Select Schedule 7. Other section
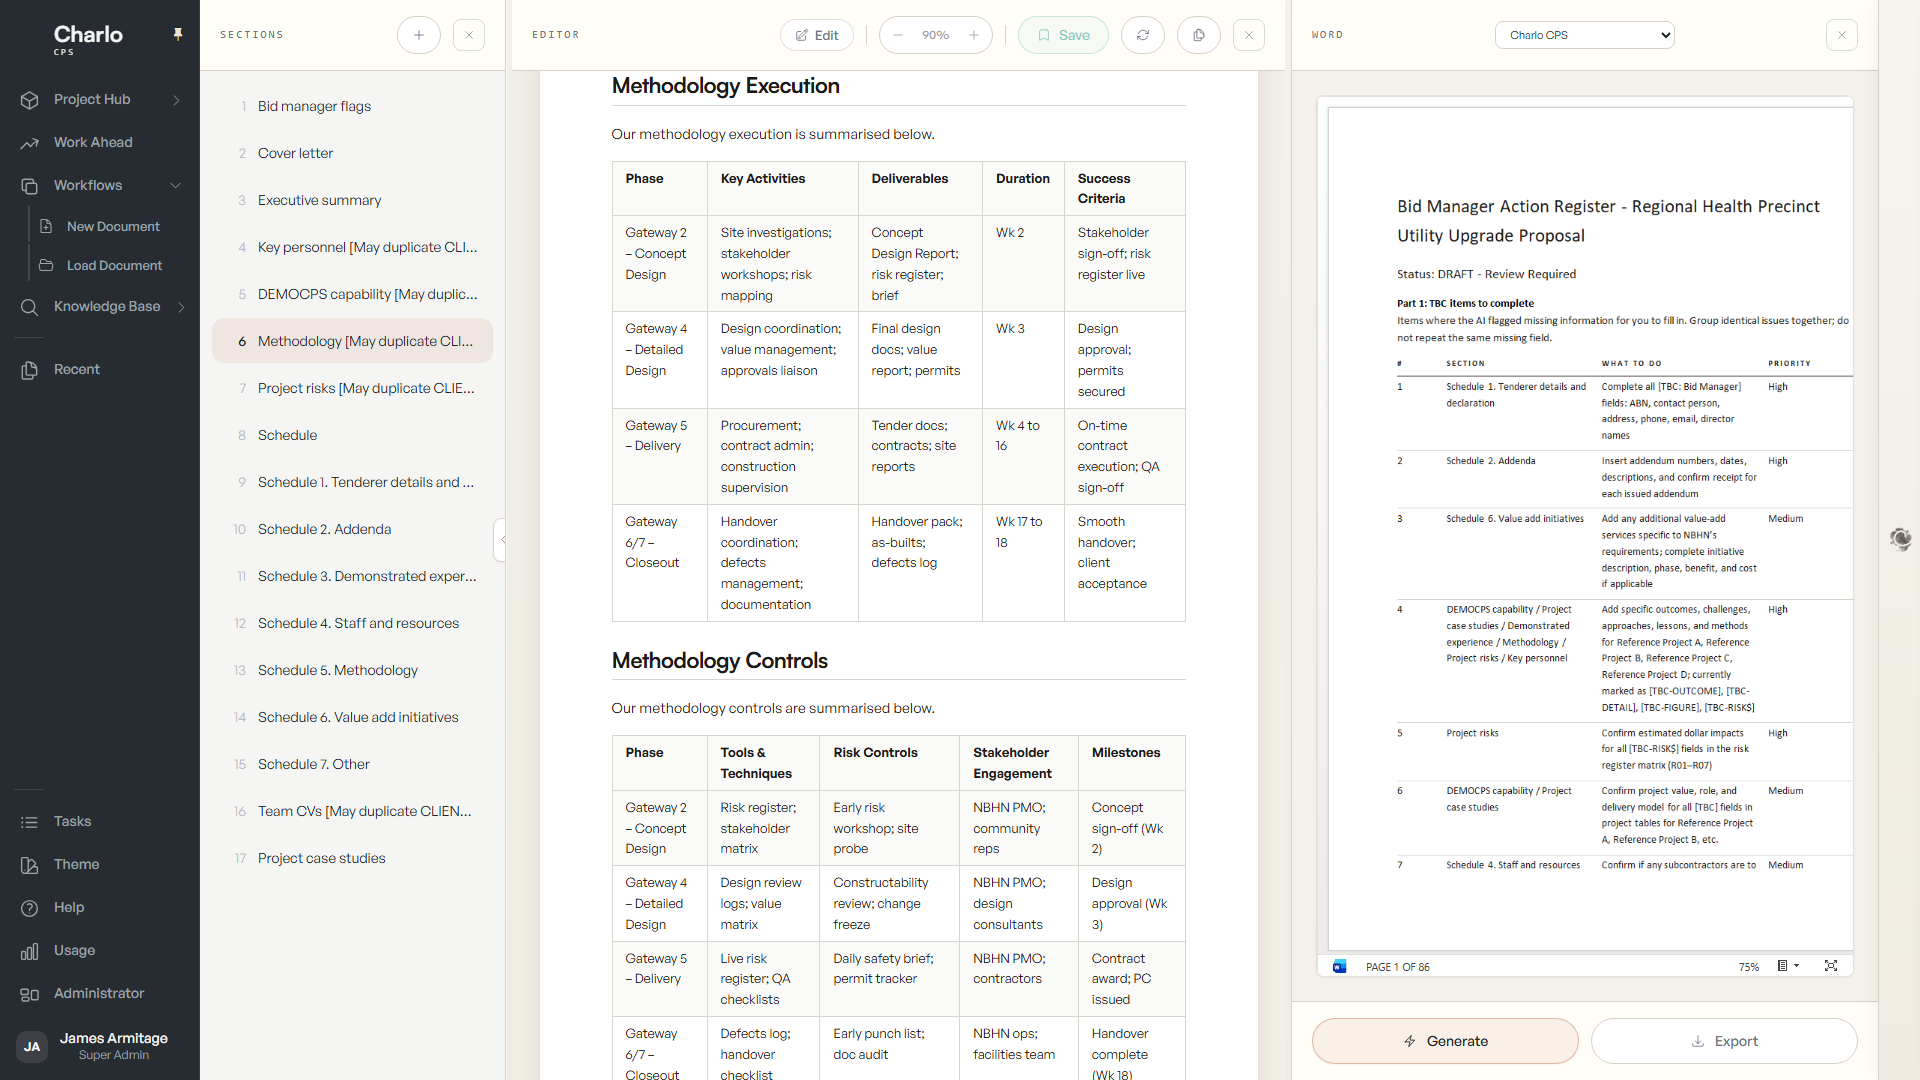The height and width of the screenshot is (1080, 1920). [352, 764]
